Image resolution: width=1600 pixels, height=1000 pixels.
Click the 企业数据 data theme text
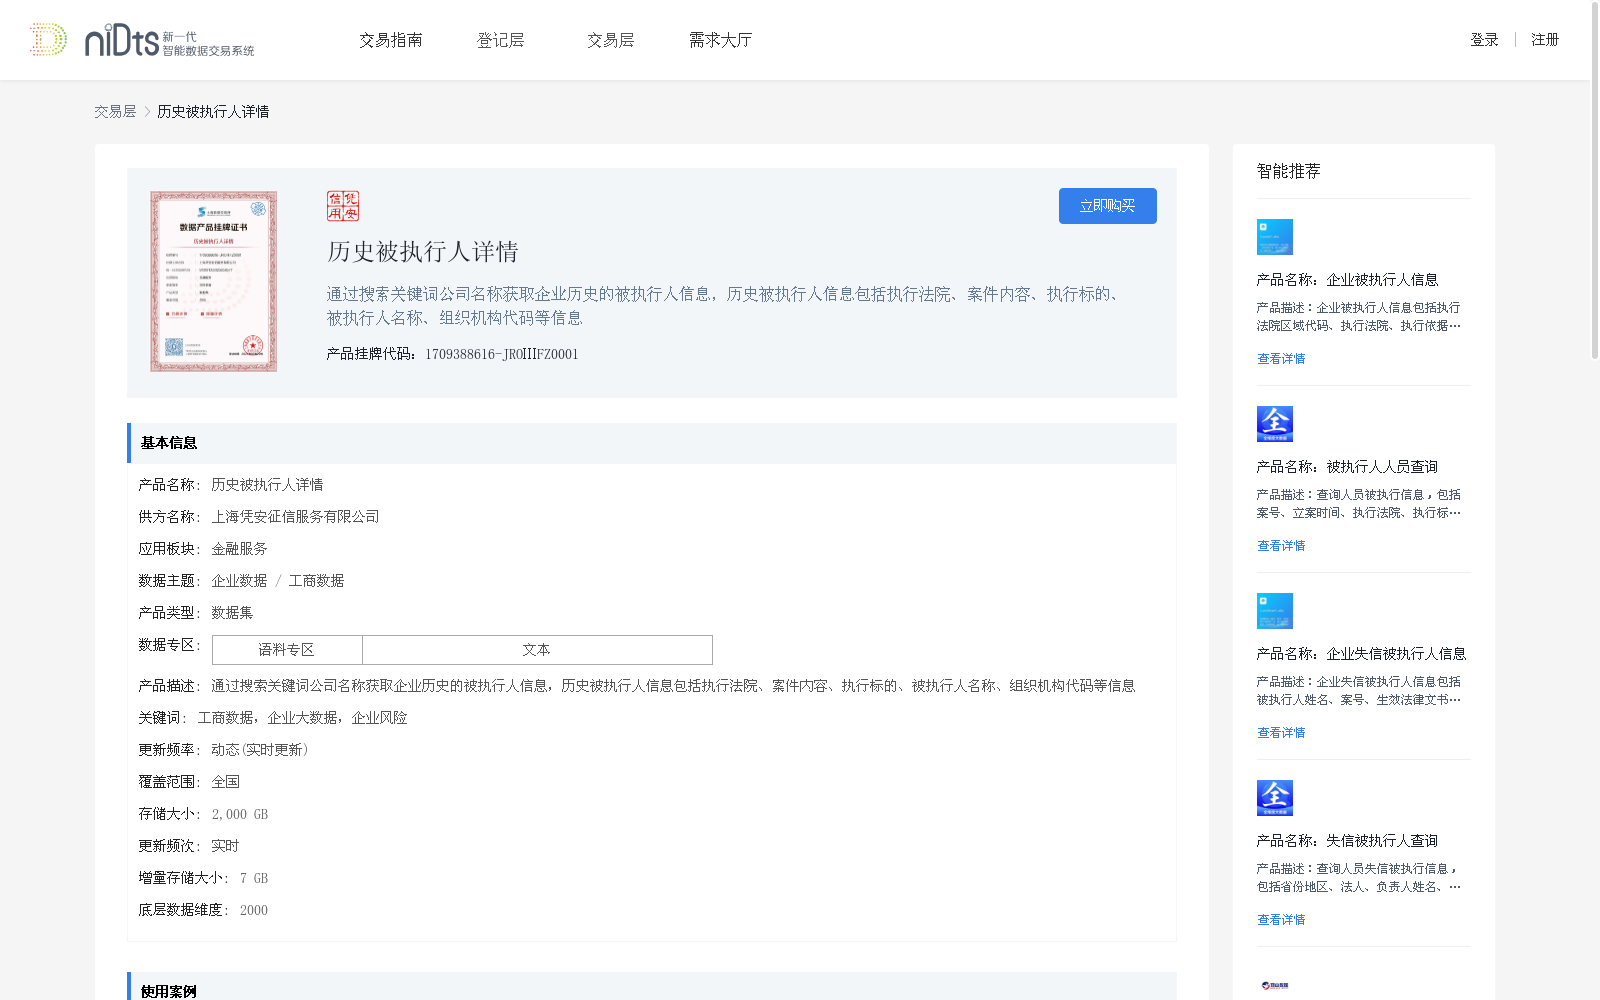point(239,581)
